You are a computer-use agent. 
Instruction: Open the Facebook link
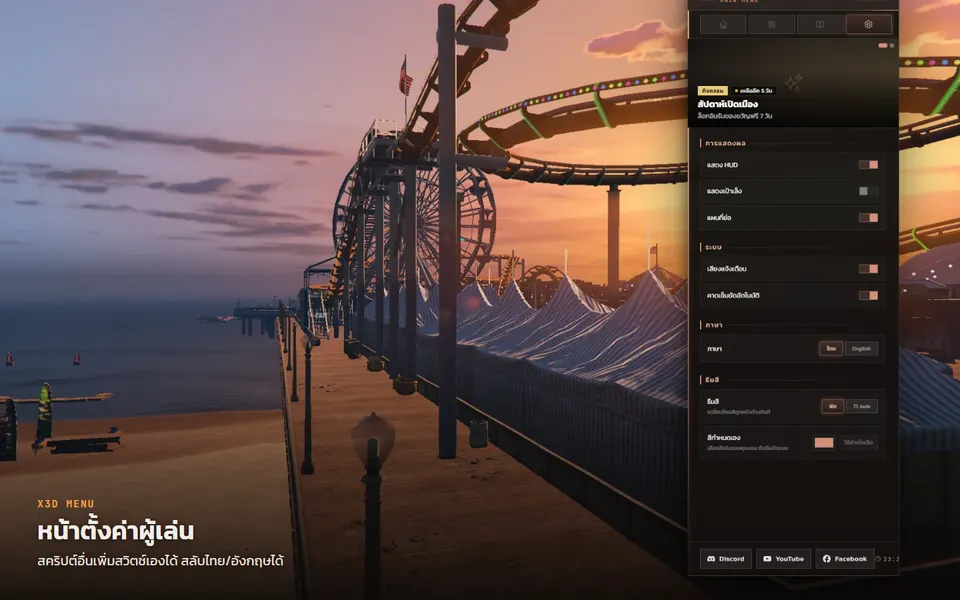coord(845,559)
